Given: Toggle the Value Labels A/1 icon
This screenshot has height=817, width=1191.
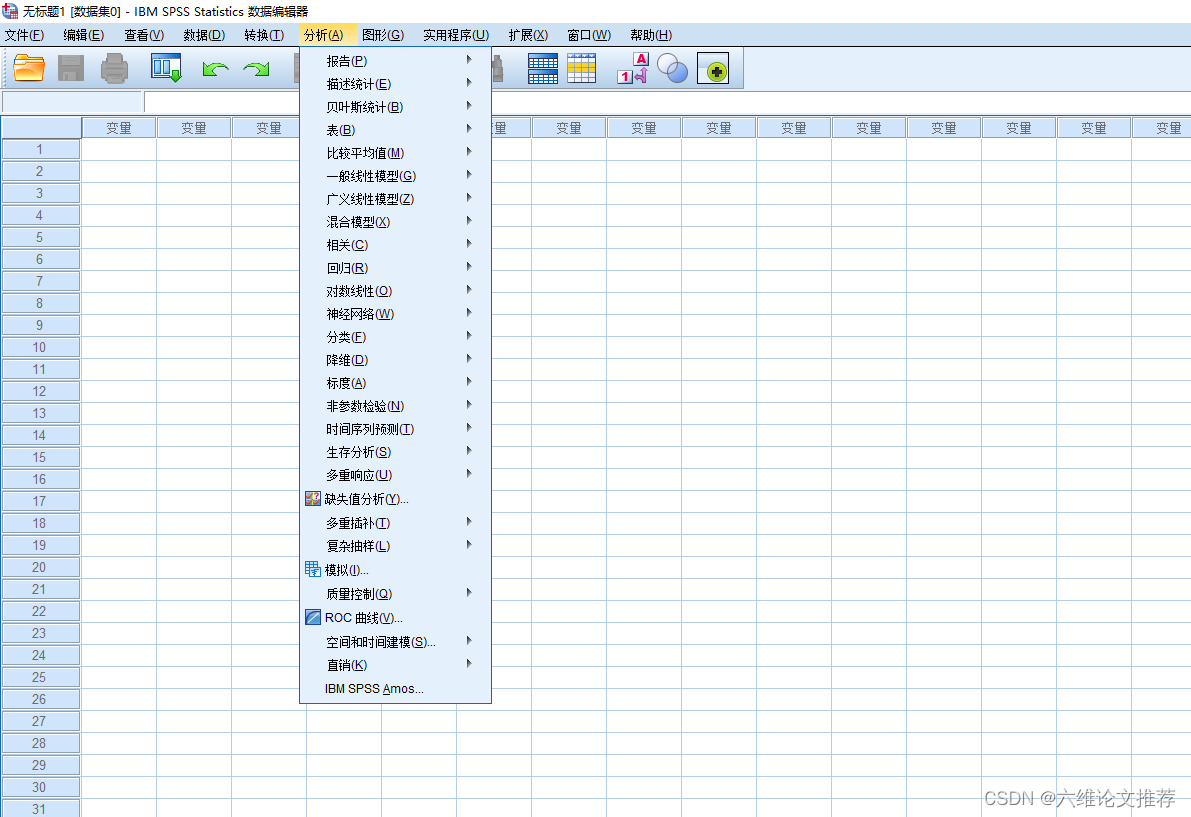Looking at the screenshot, I should click(633, 68).
